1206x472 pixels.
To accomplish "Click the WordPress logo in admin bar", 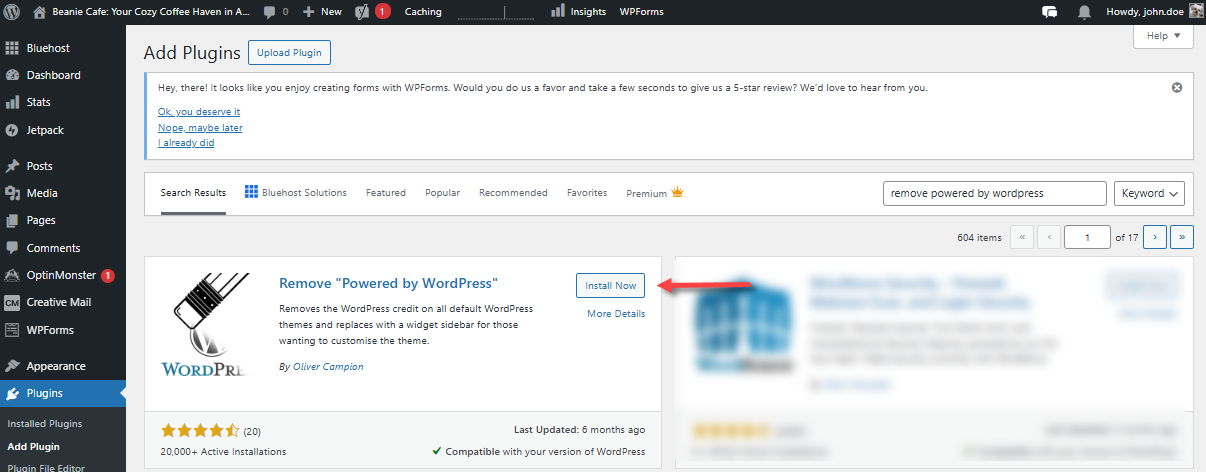I will 13,12.
